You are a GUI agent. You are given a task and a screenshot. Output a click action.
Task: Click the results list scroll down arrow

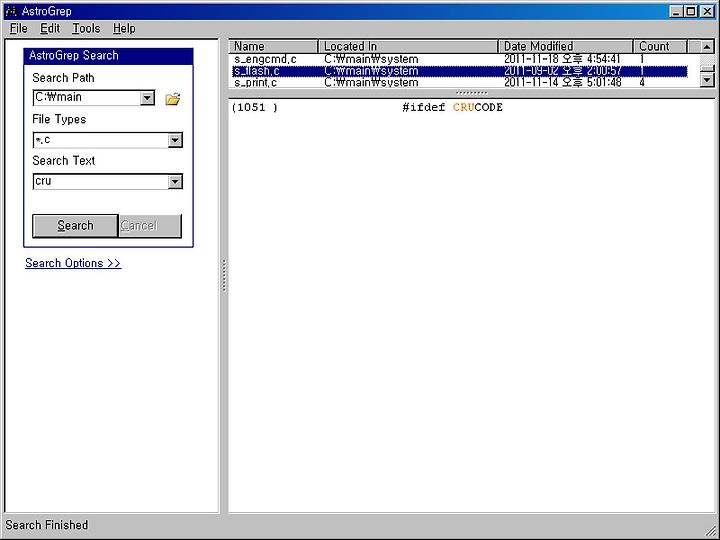point(707,80)
